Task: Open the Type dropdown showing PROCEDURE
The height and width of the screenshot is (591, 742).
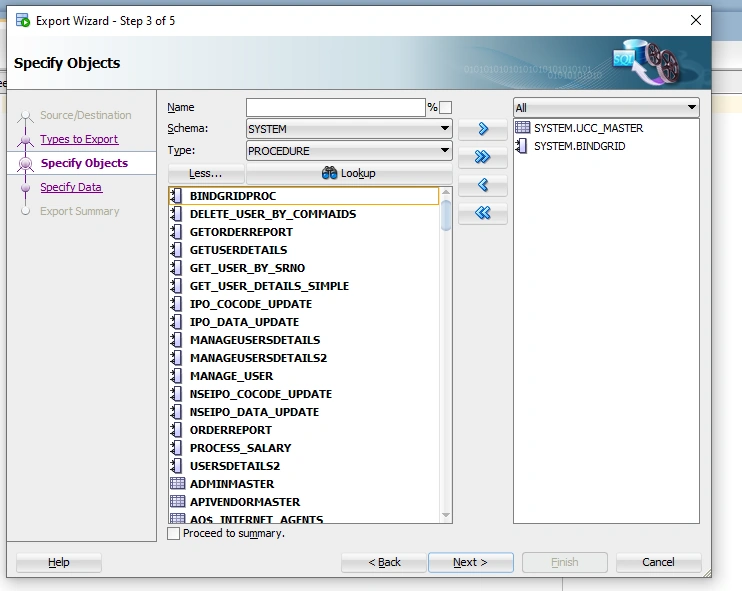Action: (349, 151)
